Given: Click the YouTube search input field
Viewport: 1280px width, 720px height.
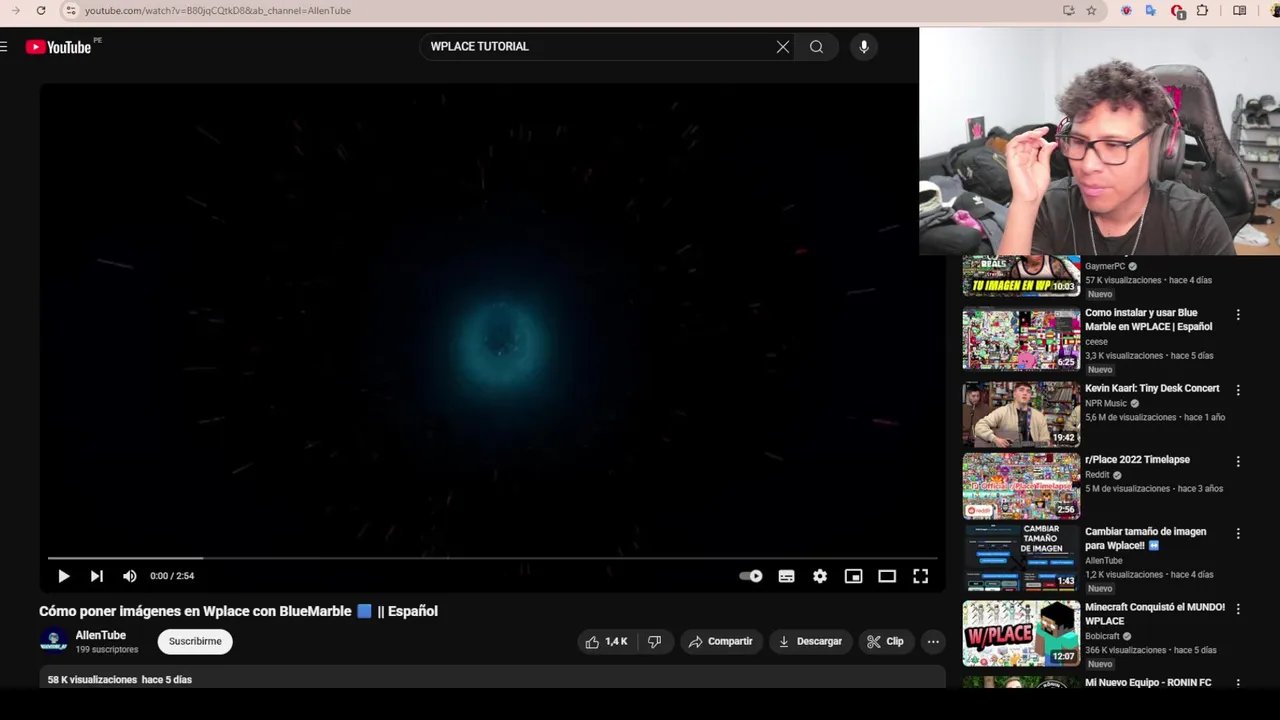Looking at the screenshot, I should coord(598,47).
